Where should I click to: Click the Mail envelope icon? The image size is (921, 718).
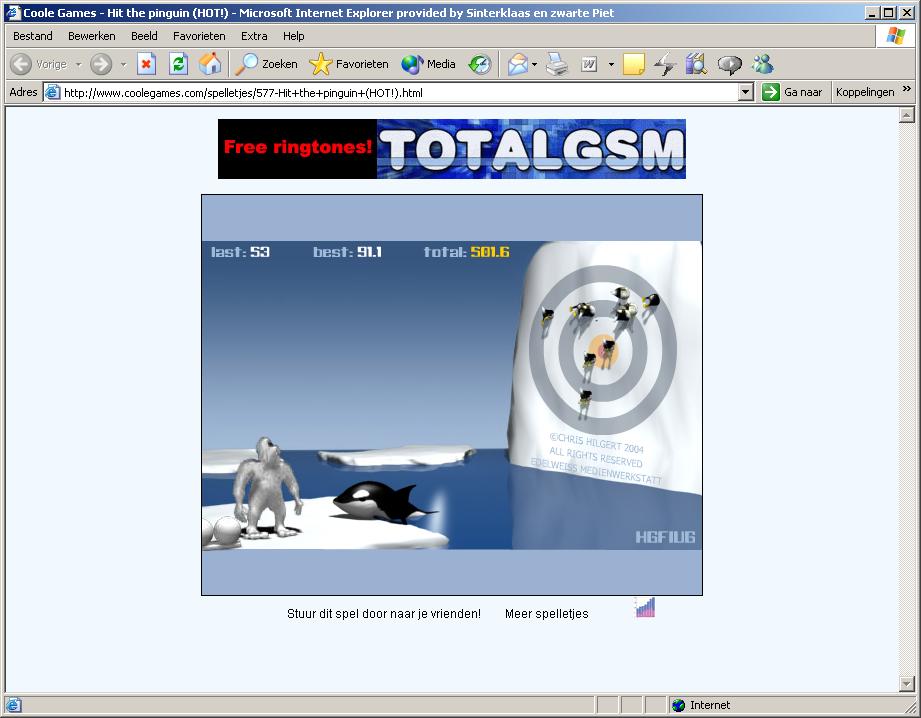517,64
